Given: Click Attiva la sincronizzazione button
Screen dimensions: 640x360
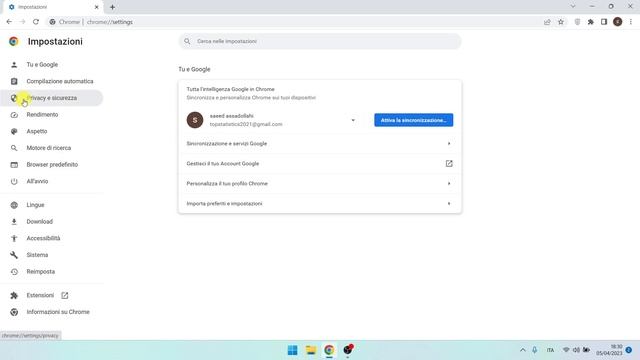Looking at the screenshot, I should tap(413, 120).
